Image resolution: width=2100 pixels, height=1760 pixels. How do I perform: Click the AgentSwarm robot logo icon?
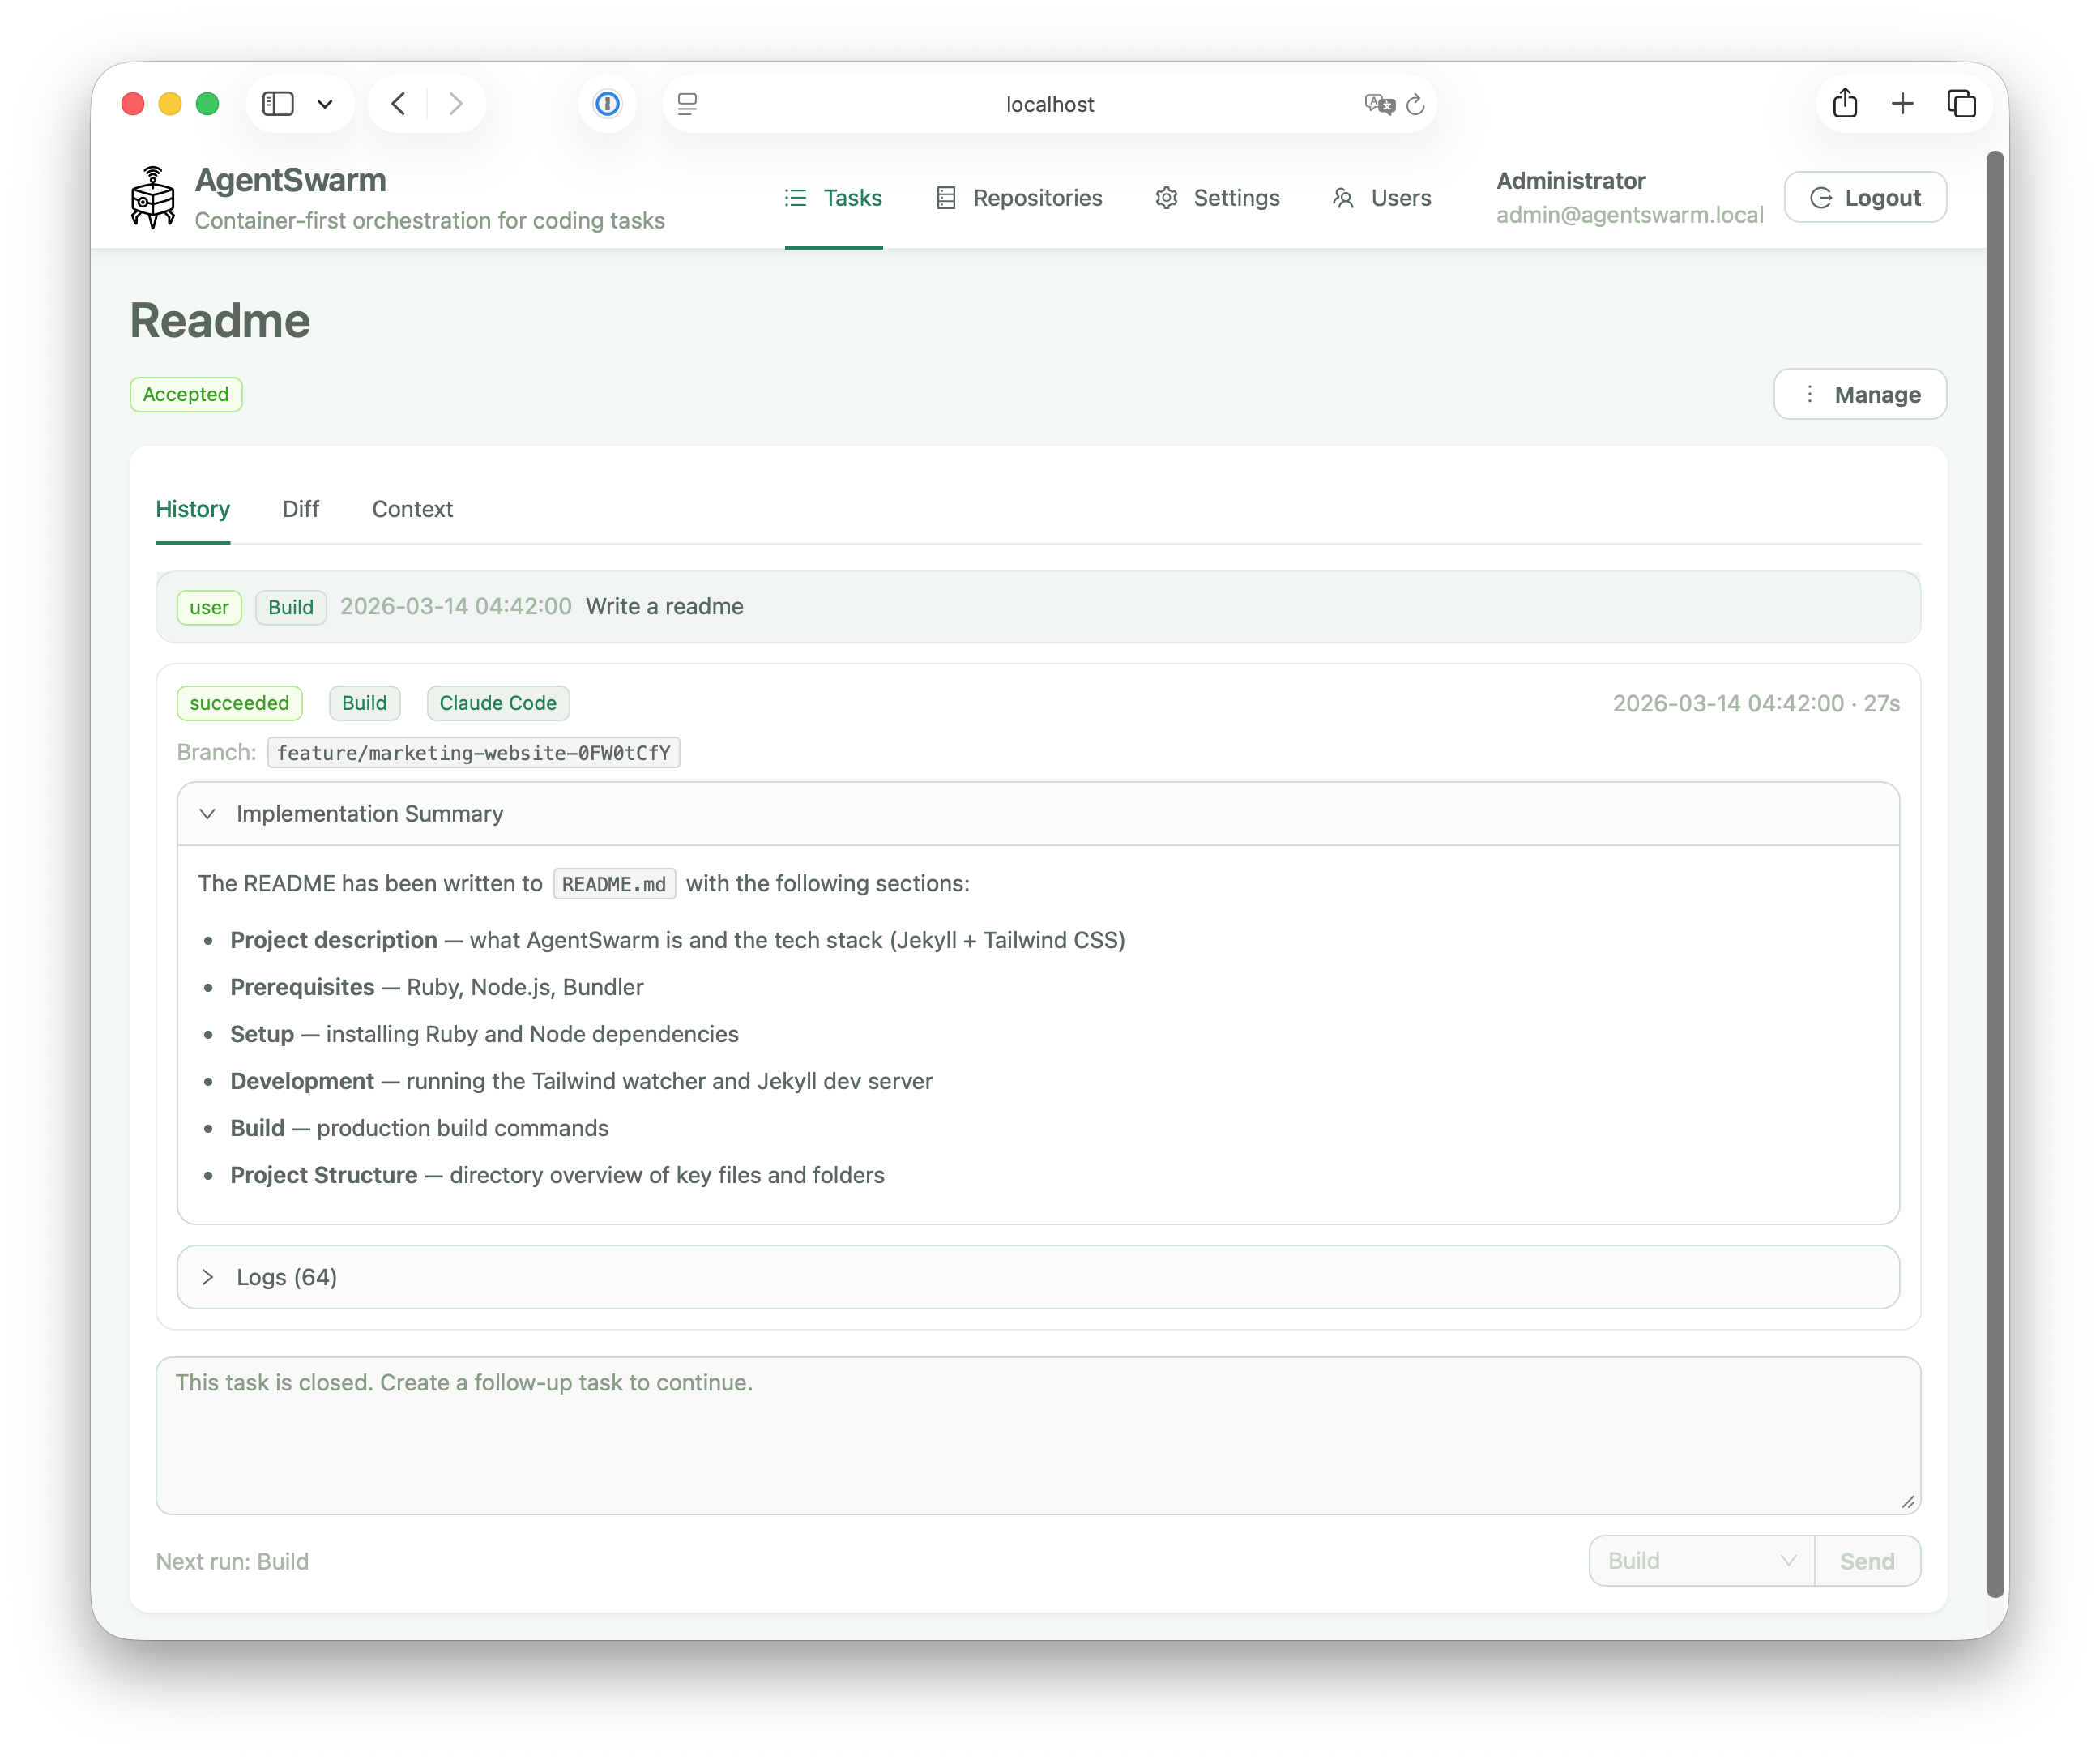point(153,197)
